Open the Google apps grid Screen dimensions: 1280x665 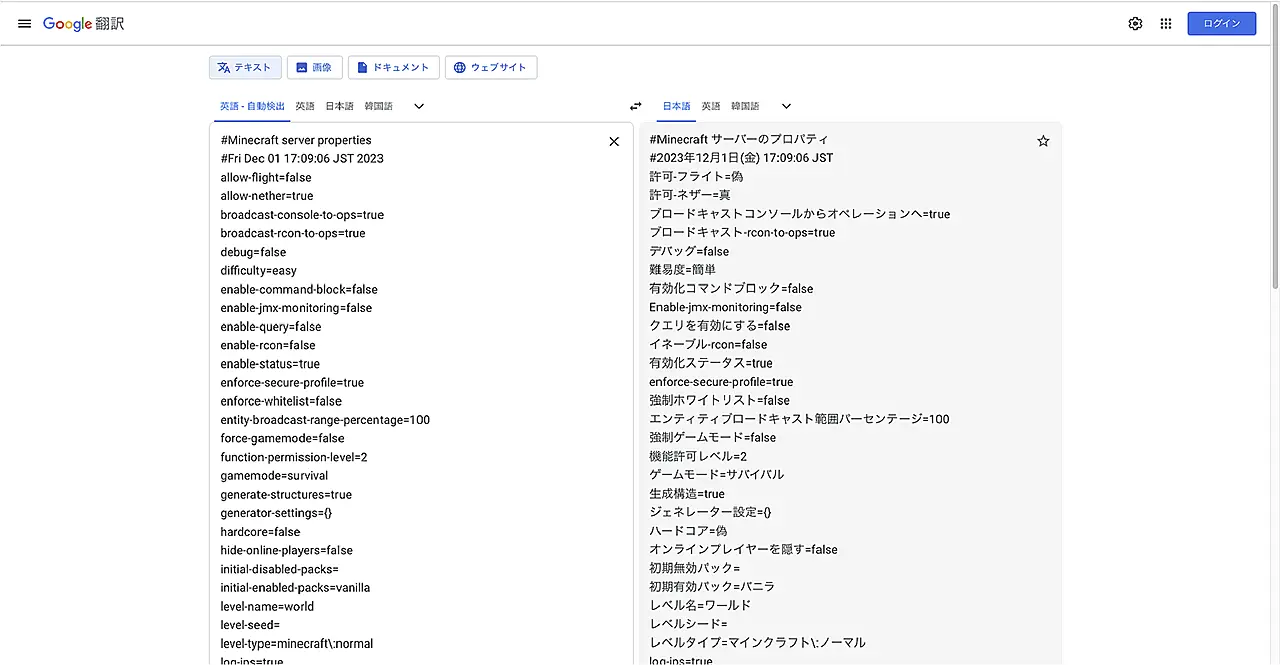[x=1166, y=24]
